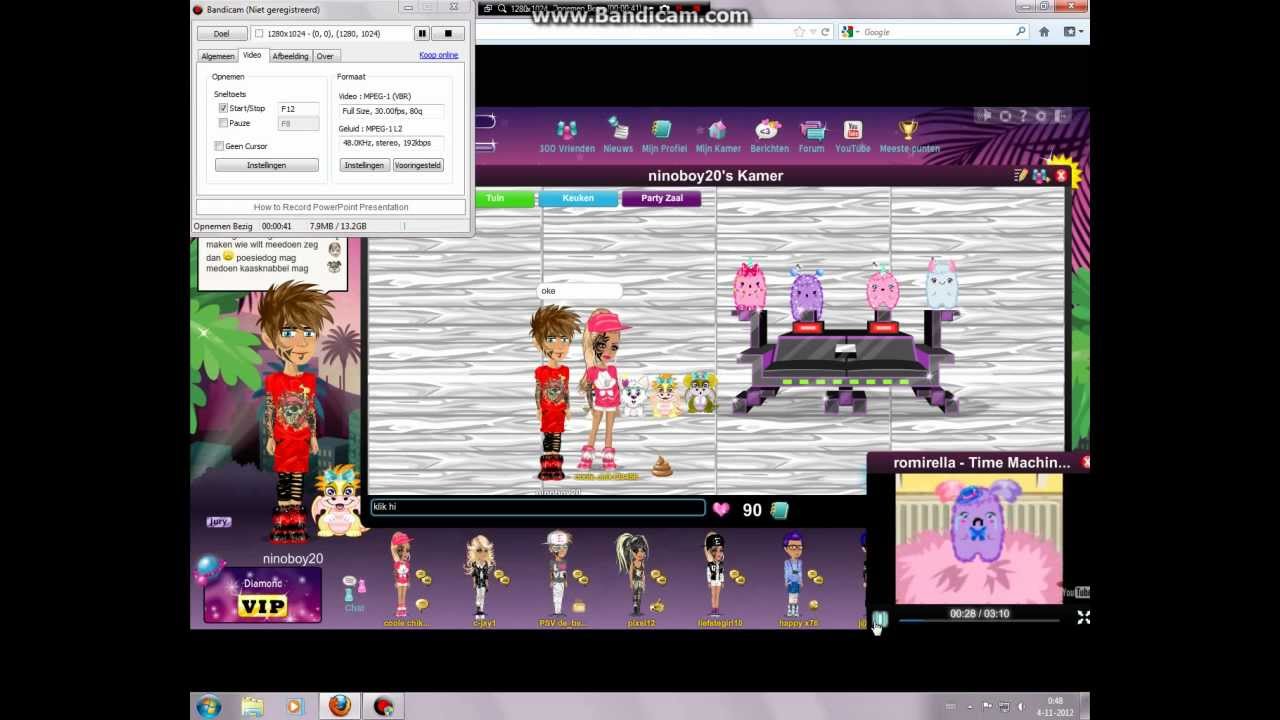Open Mijn Profiel notebook icon

(x=663, y=131)
